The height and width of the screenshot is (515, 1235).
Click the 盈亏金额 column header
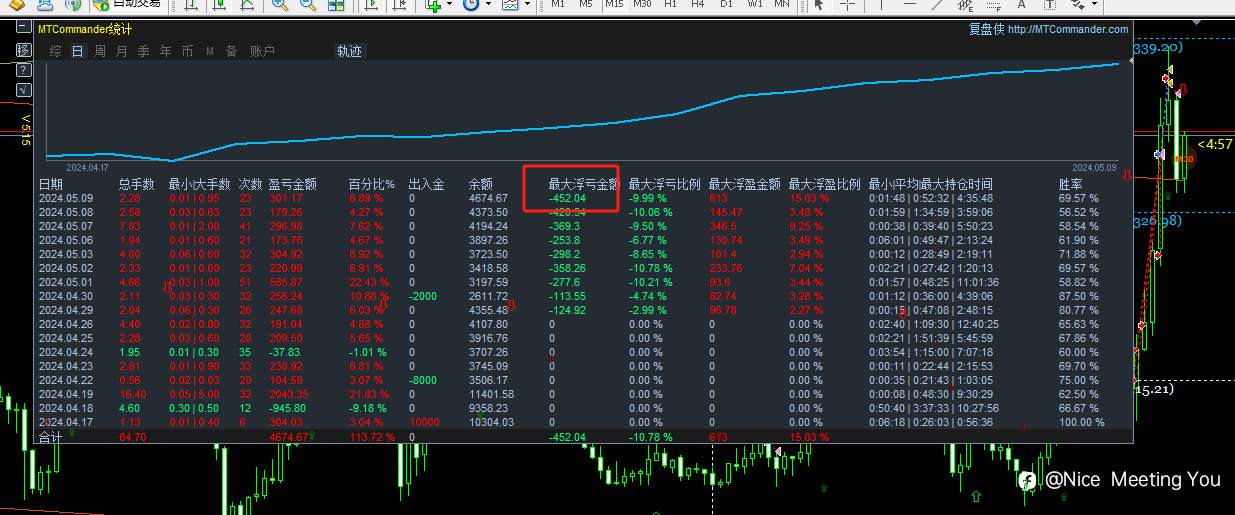coord(292,184)
